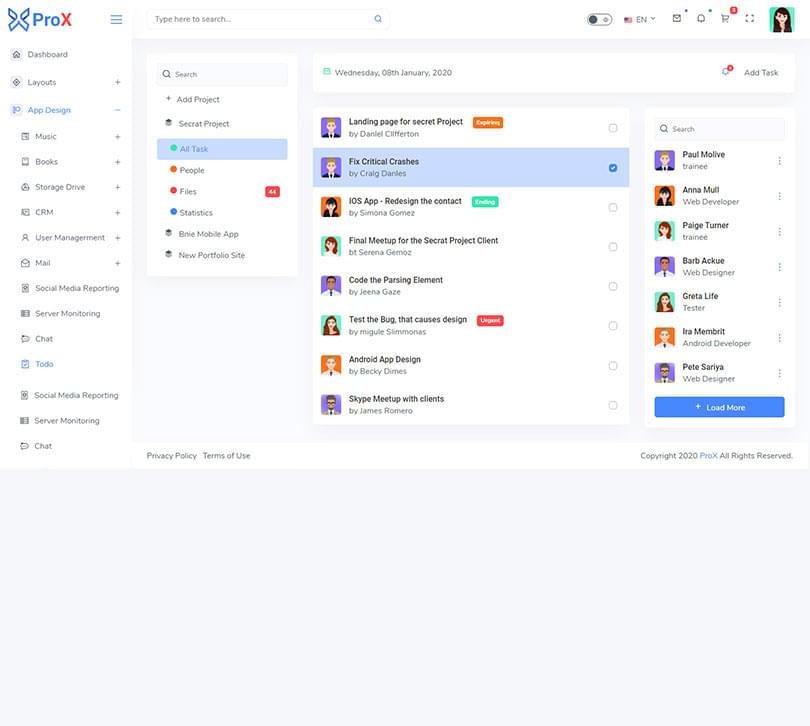810x726 pixels.
Task: Open Dashboard from the sidebar
Action: point(47,54)
